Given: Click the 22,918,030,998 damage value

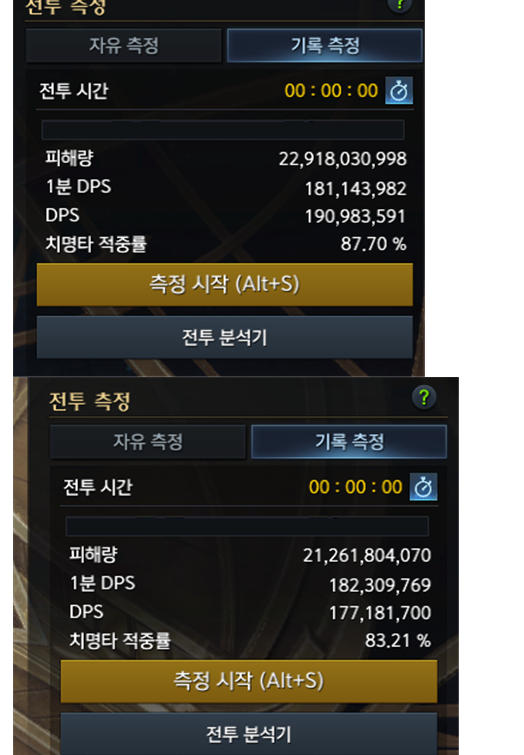Looking at the screenshot, I should click(x=342, y=159).
